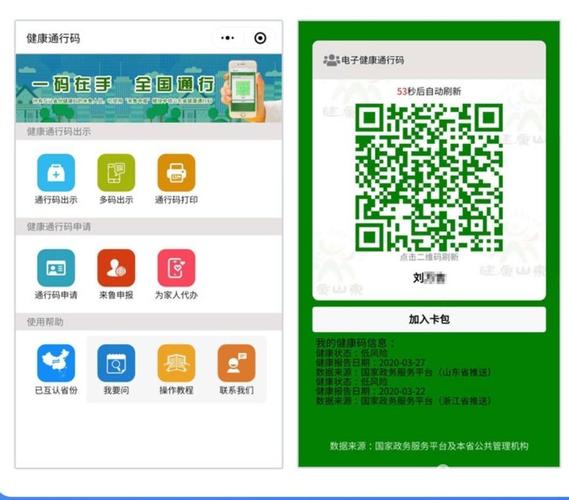
Task: Click the 通行码打印 label text
Action: 176,200
